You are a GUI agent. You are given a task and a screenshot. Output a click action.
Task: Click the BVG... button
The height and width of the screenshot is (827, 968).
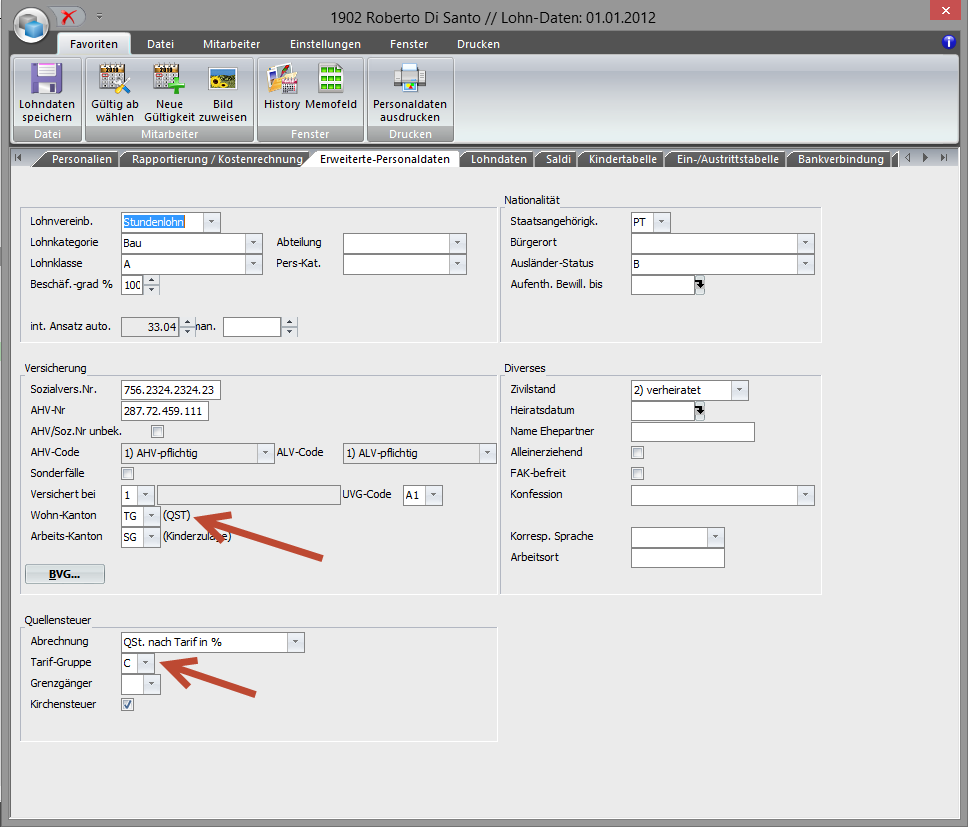(64, 574)
